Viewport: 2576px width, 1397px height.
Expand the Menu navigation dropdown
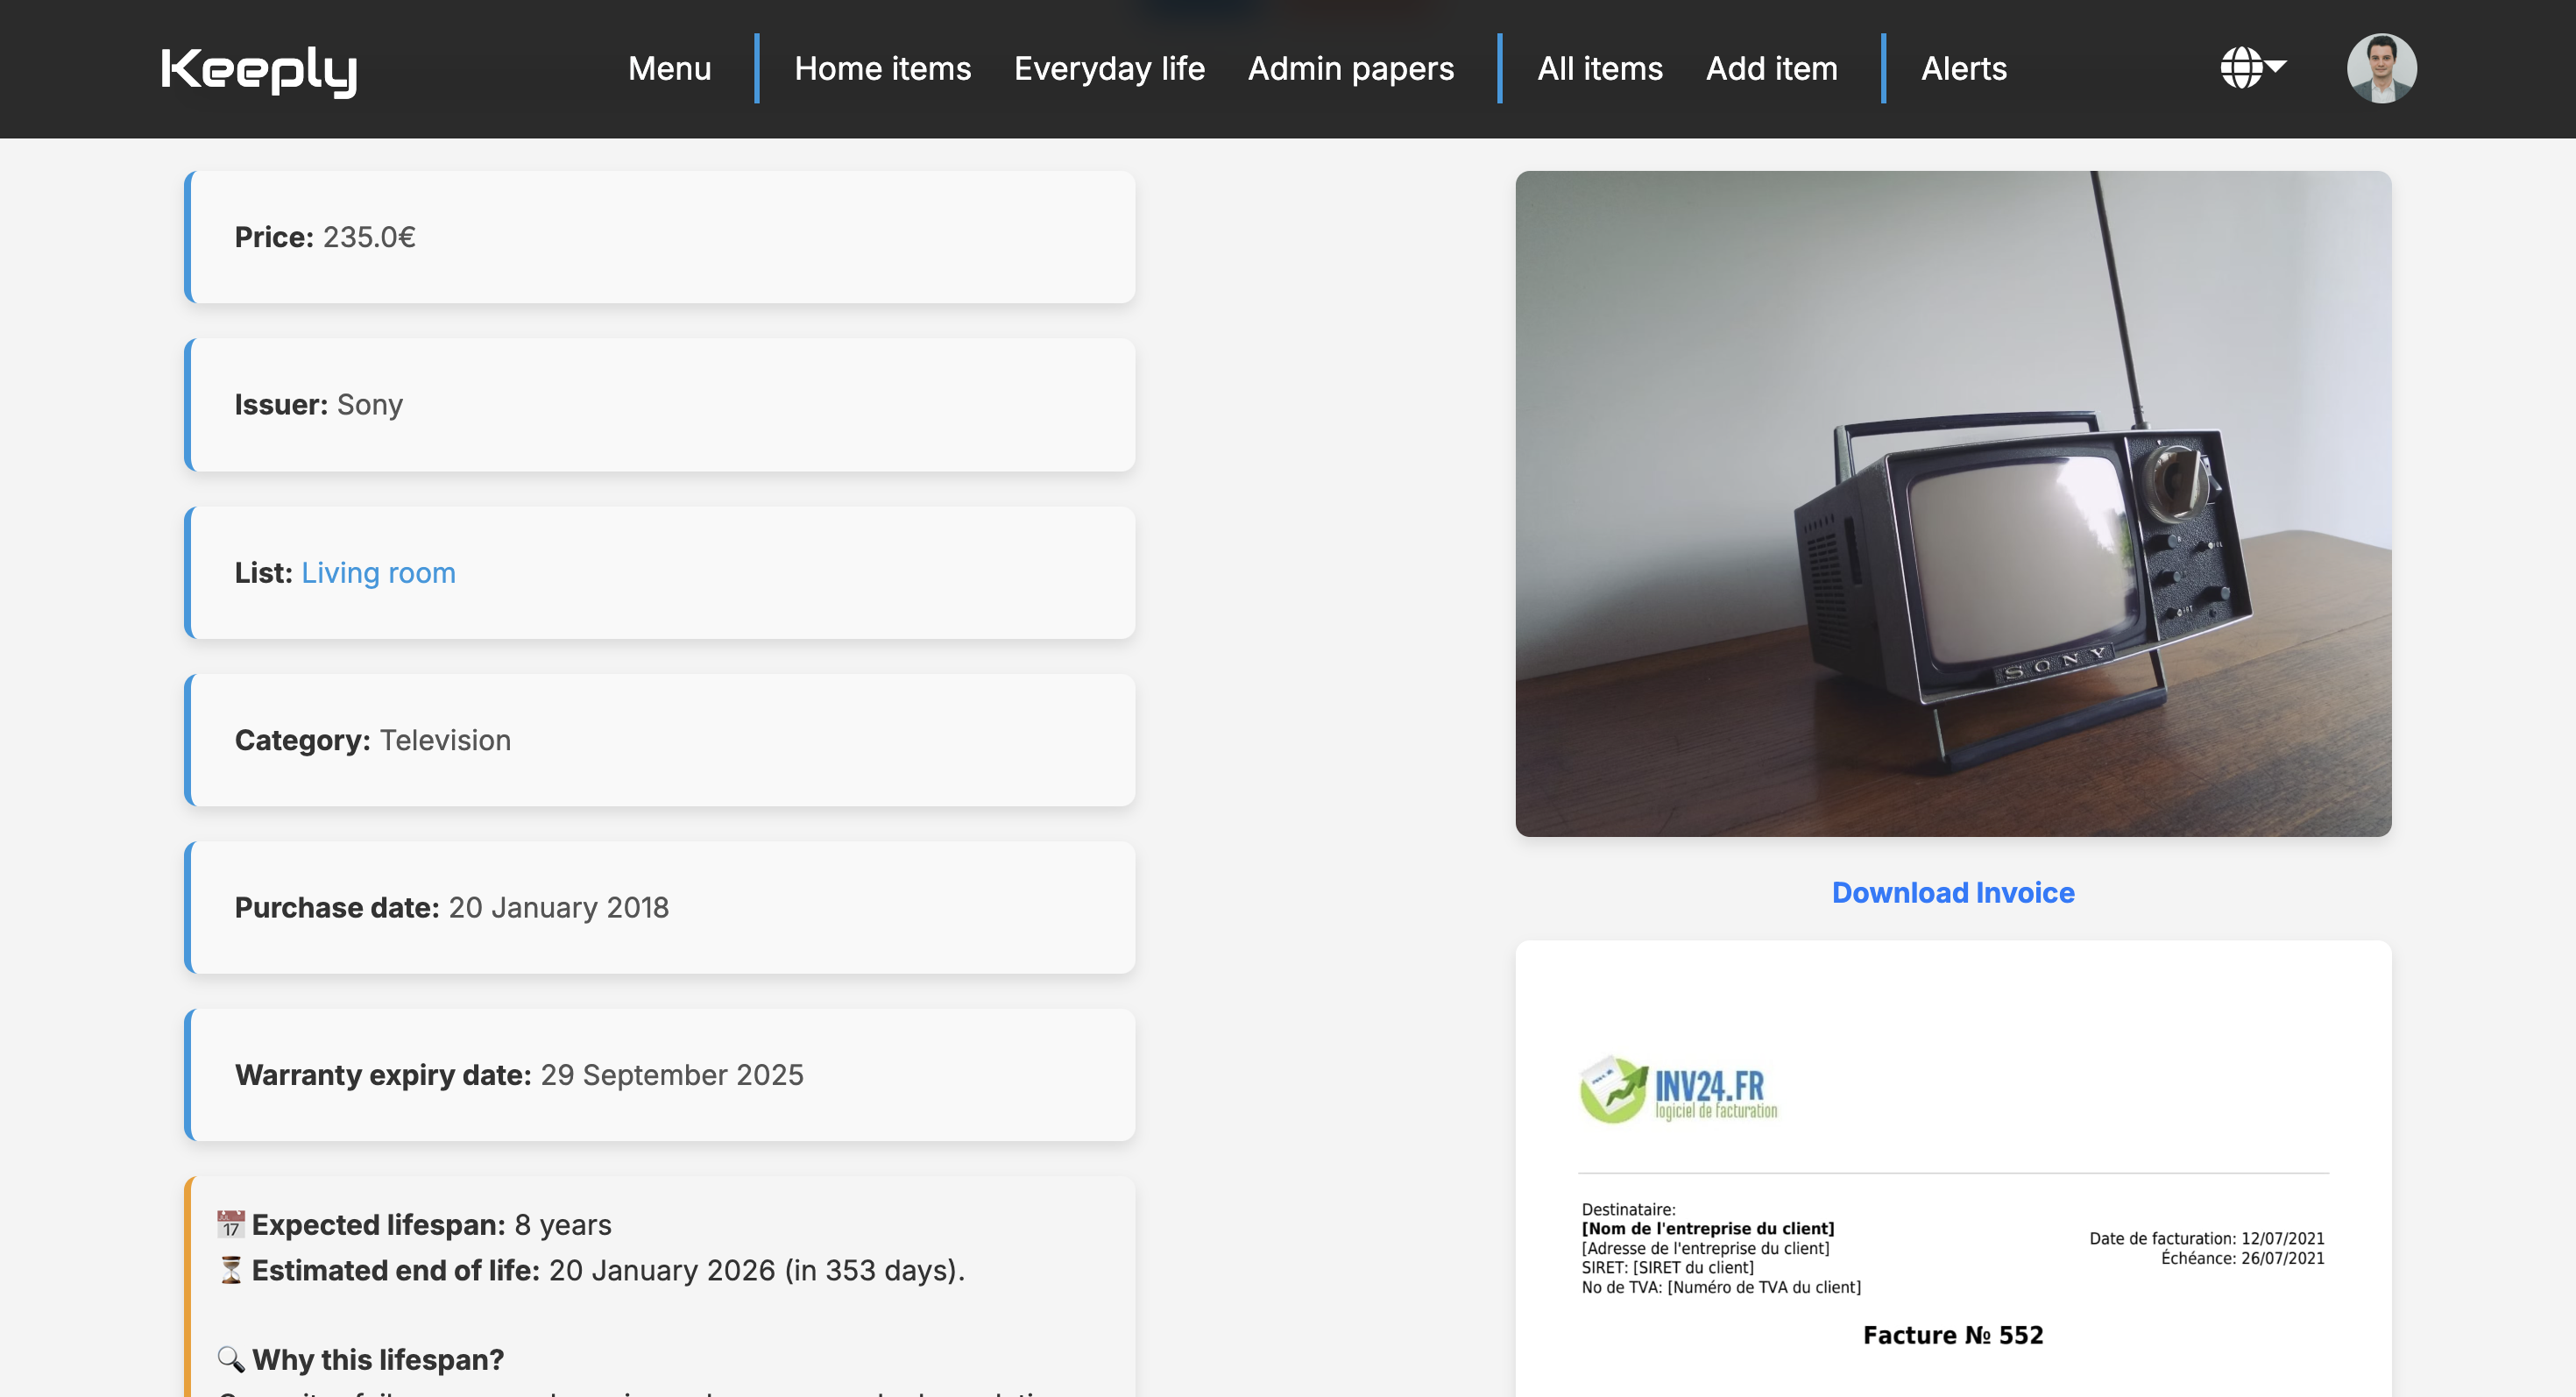(x=669, y=69)
